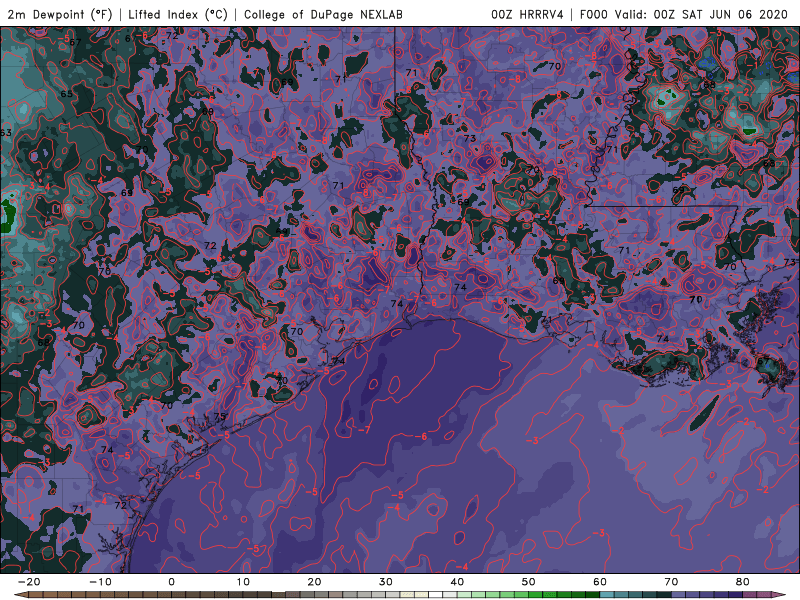Click the right arrow end of color bar

click(779, 595)
